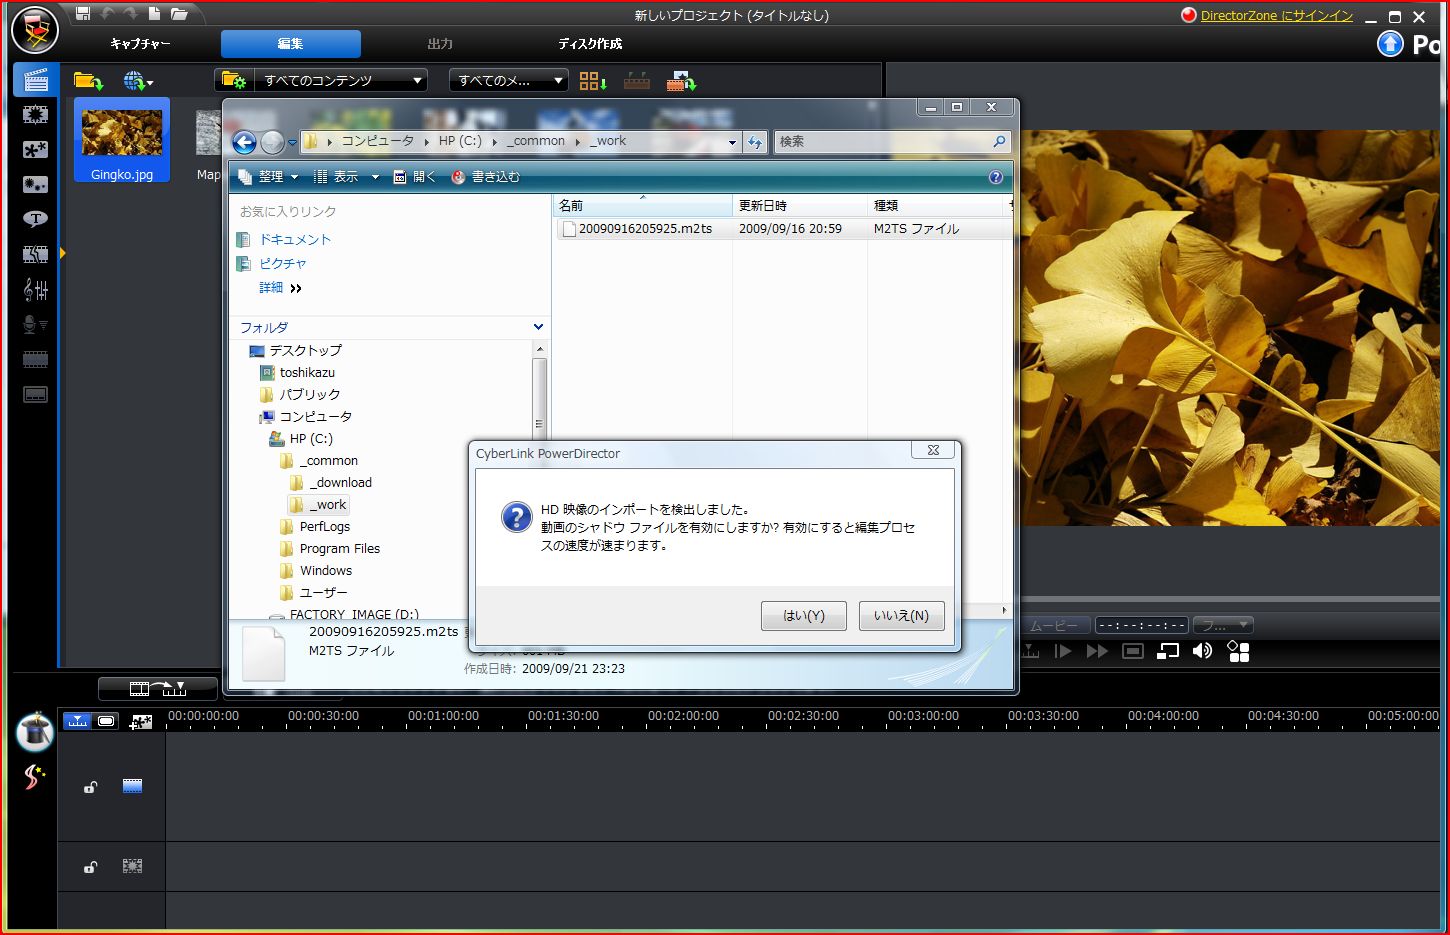Open the すべてのコンテンツ library dropdown
Viewport: 1450px width, 935px height.
[x=340, y=81]
